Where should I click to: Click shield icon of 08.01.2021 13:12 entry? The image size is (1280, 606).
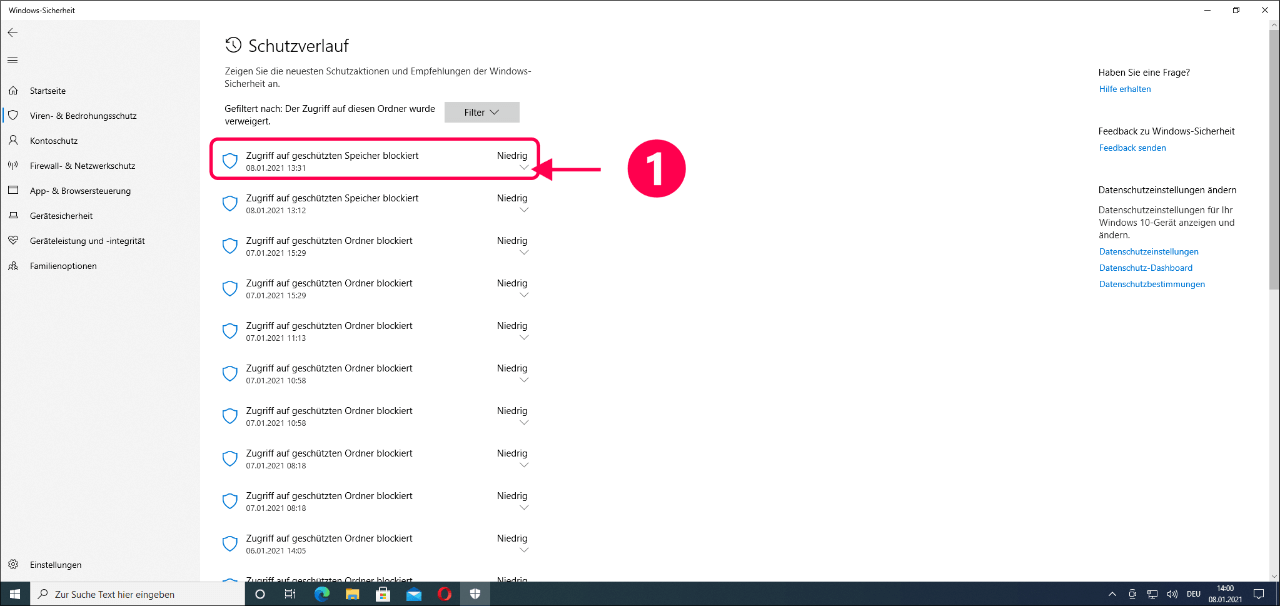click(x=229, y=203)
